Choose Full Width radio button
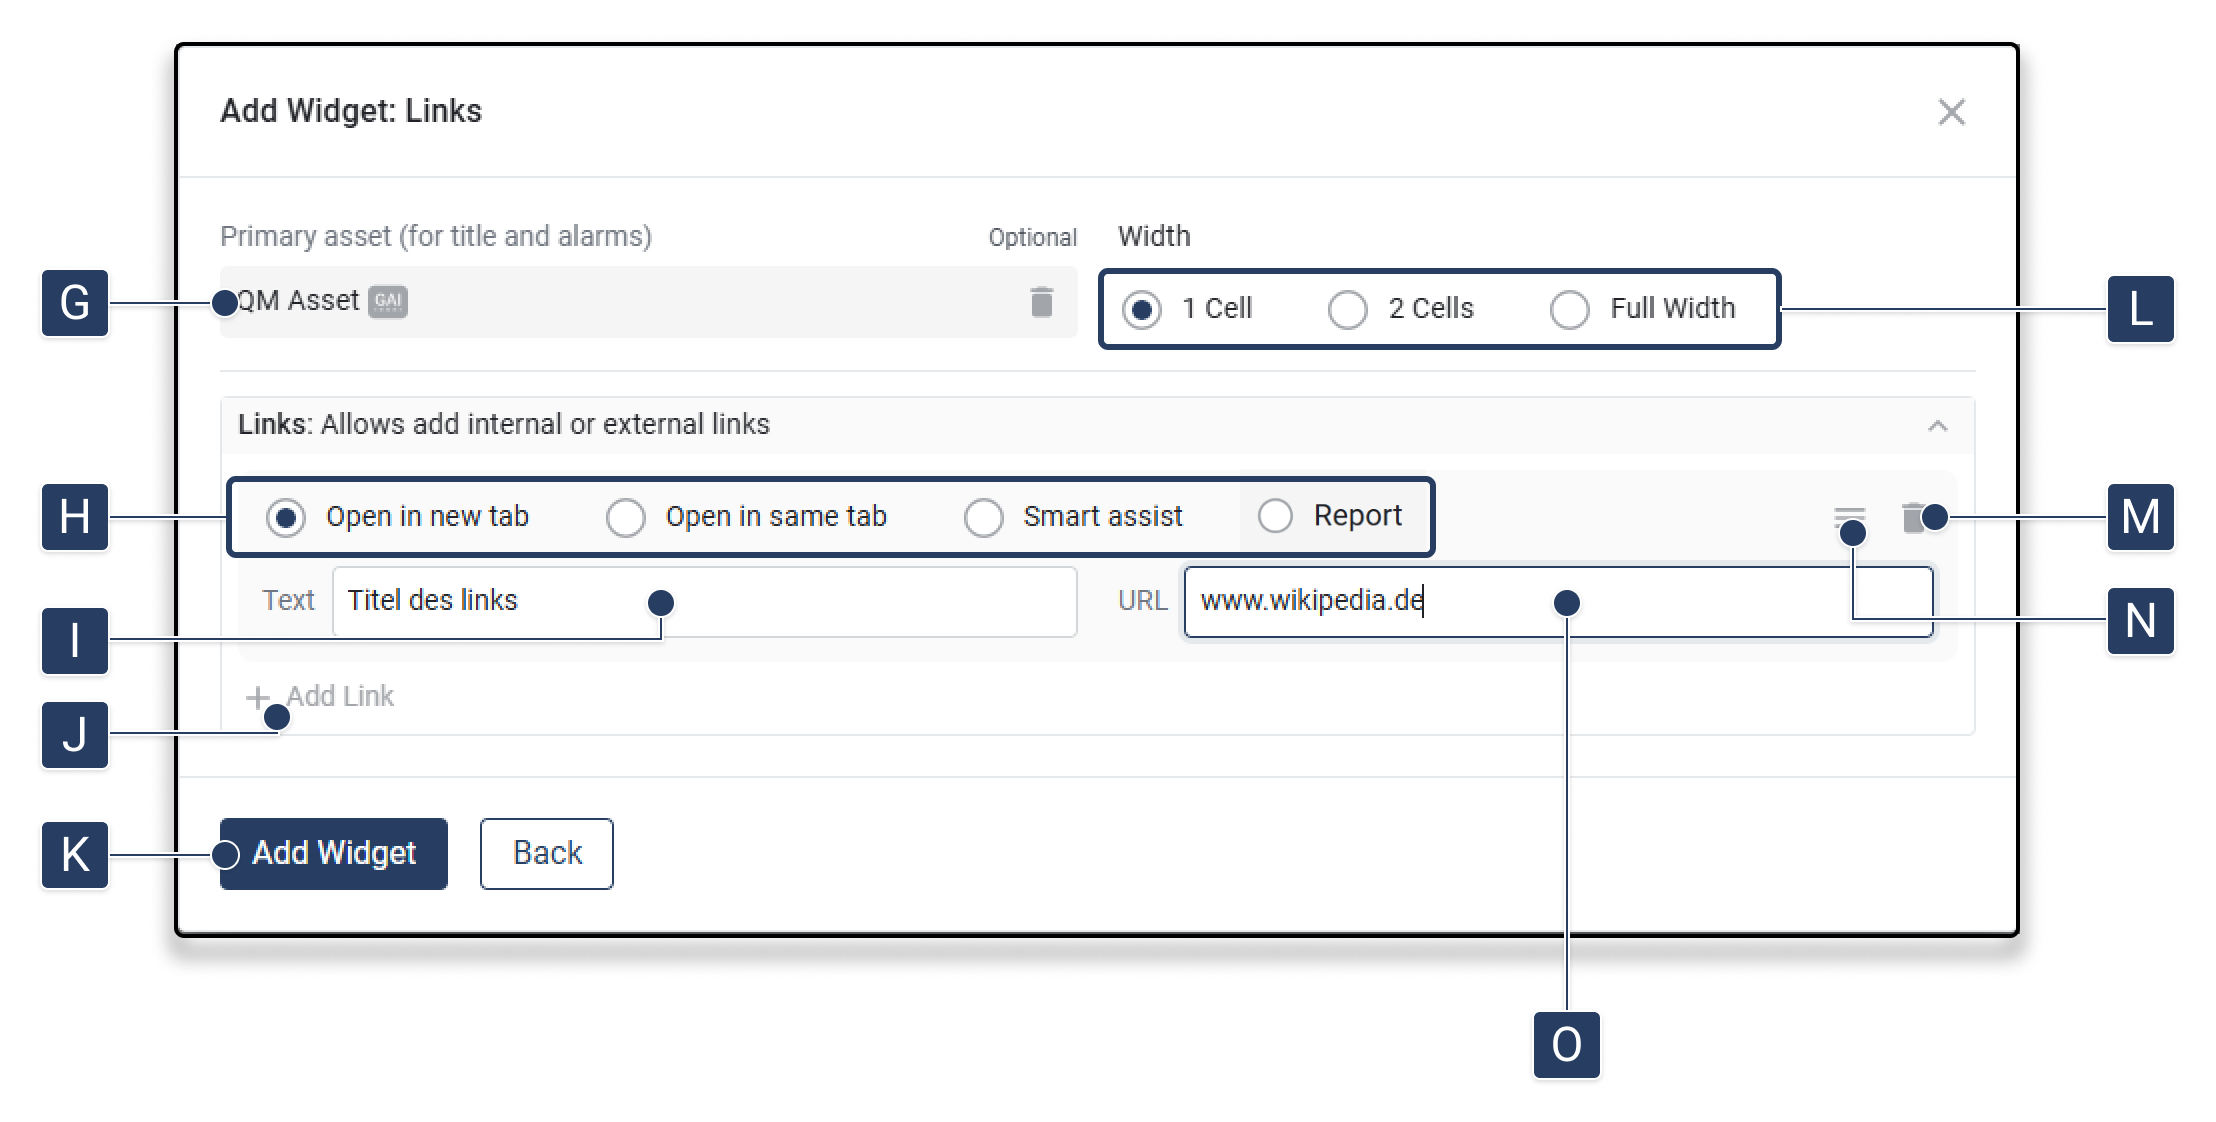 coord(1569,309)
